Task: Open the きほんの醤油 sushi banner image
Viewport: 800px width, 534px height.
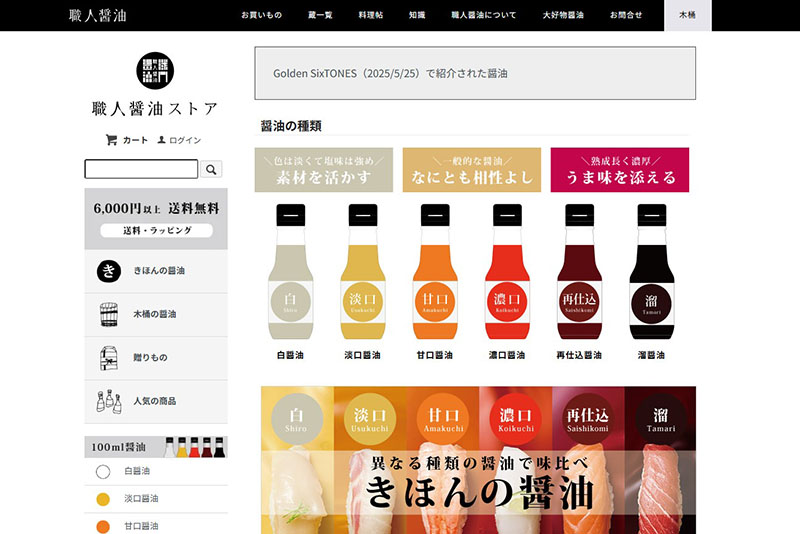Action: coord(478,460)
